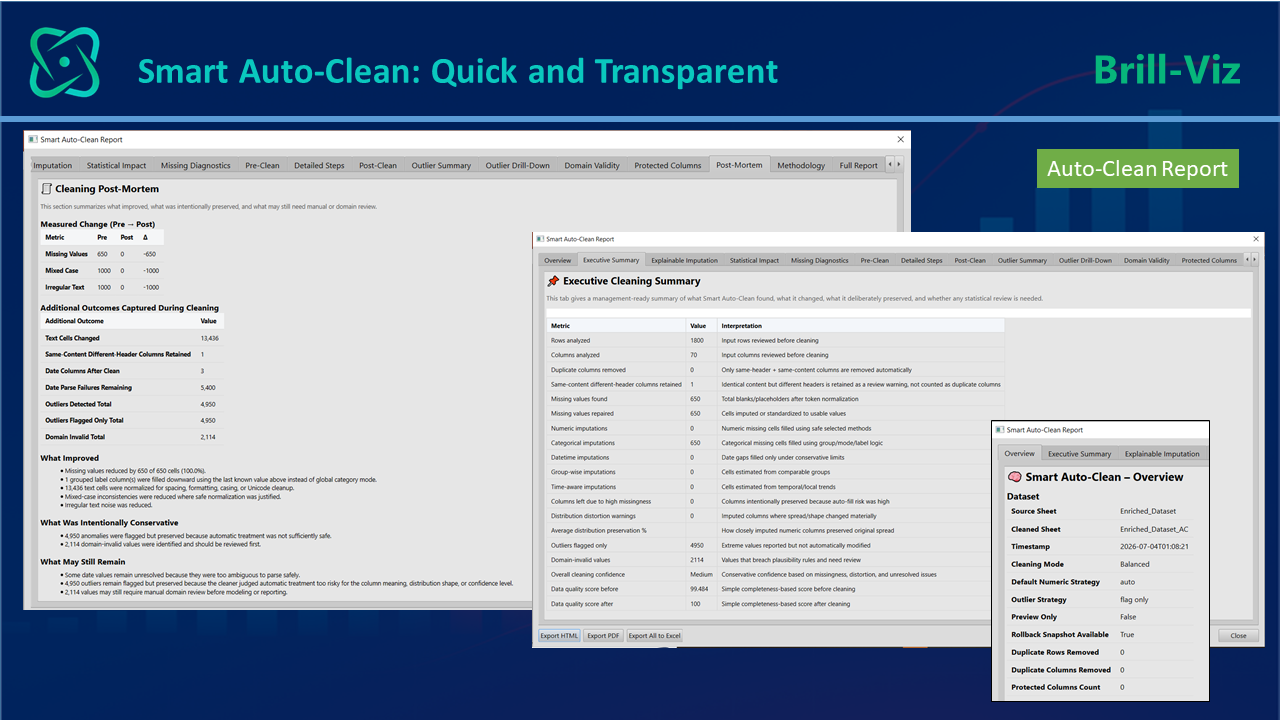Click the Interpretation column header
The image size is (1280, 720).
click(861, 326)
